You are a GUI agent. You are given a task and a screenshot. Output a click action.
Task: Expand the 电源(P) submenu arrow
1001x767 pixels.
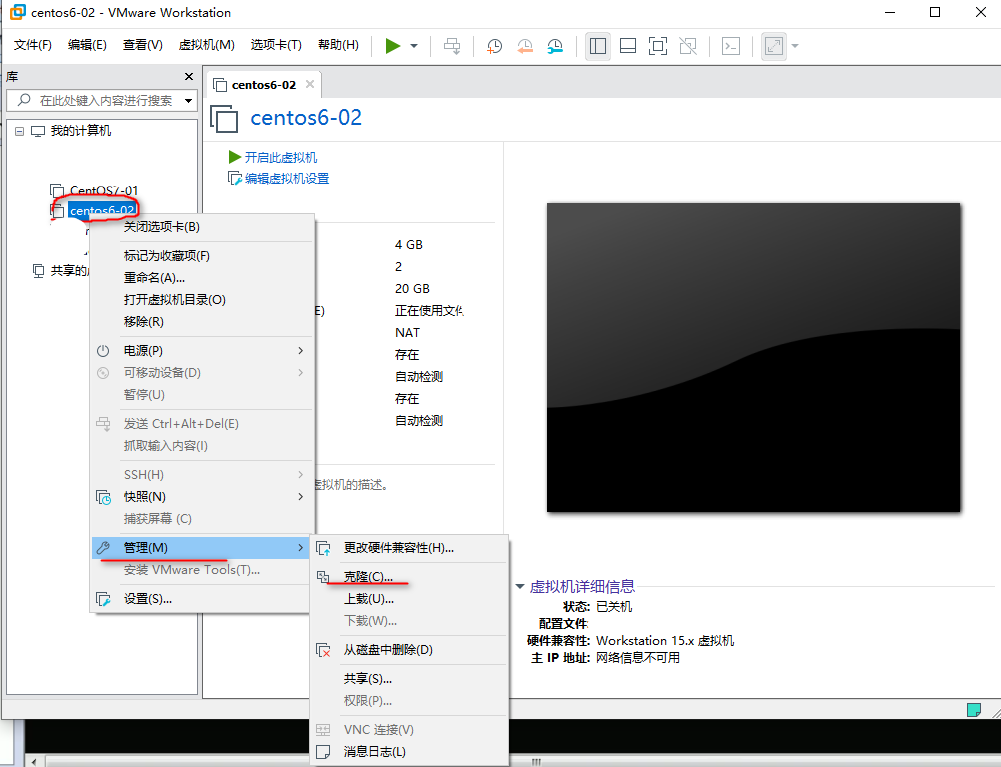point(300,351)
